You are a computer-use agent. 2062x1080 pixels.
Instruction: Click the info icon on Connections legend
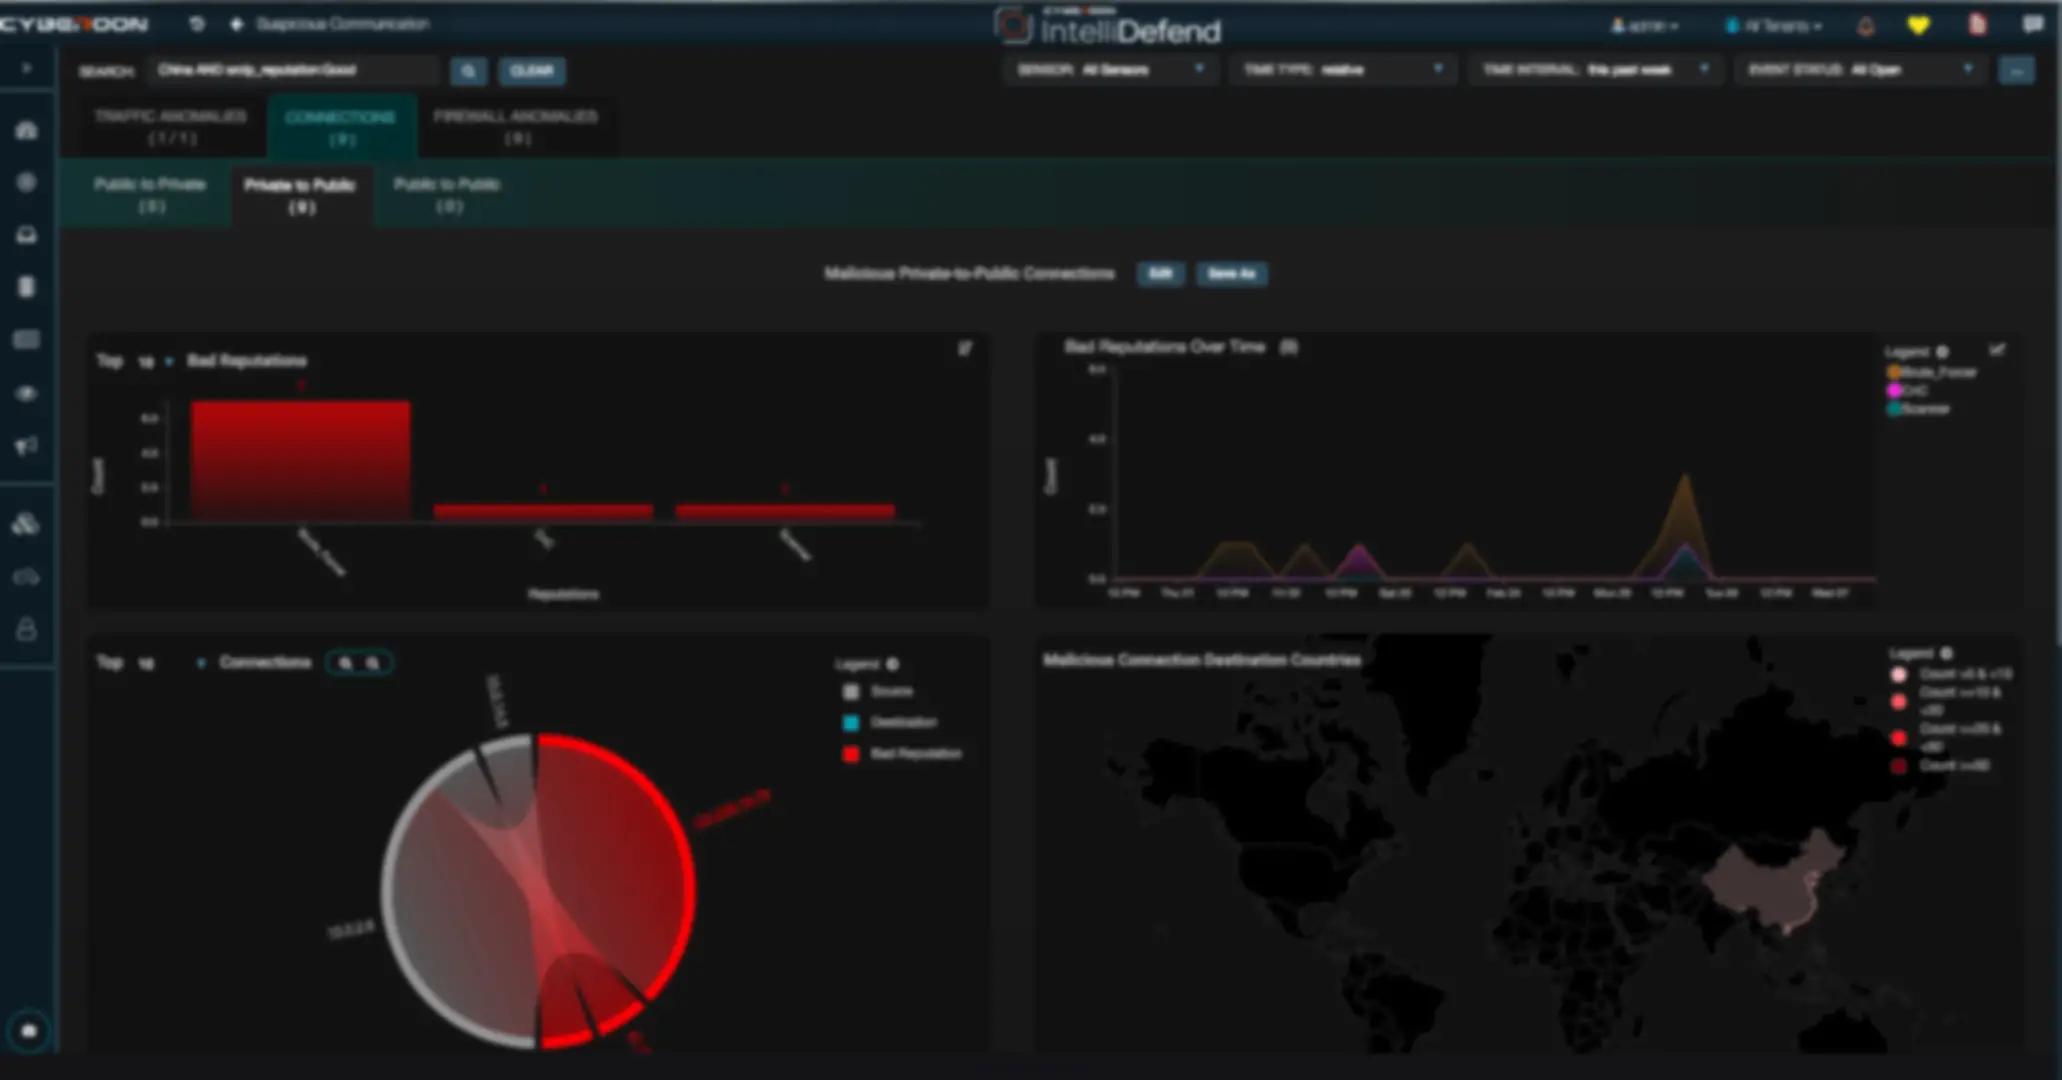point(893,664)
